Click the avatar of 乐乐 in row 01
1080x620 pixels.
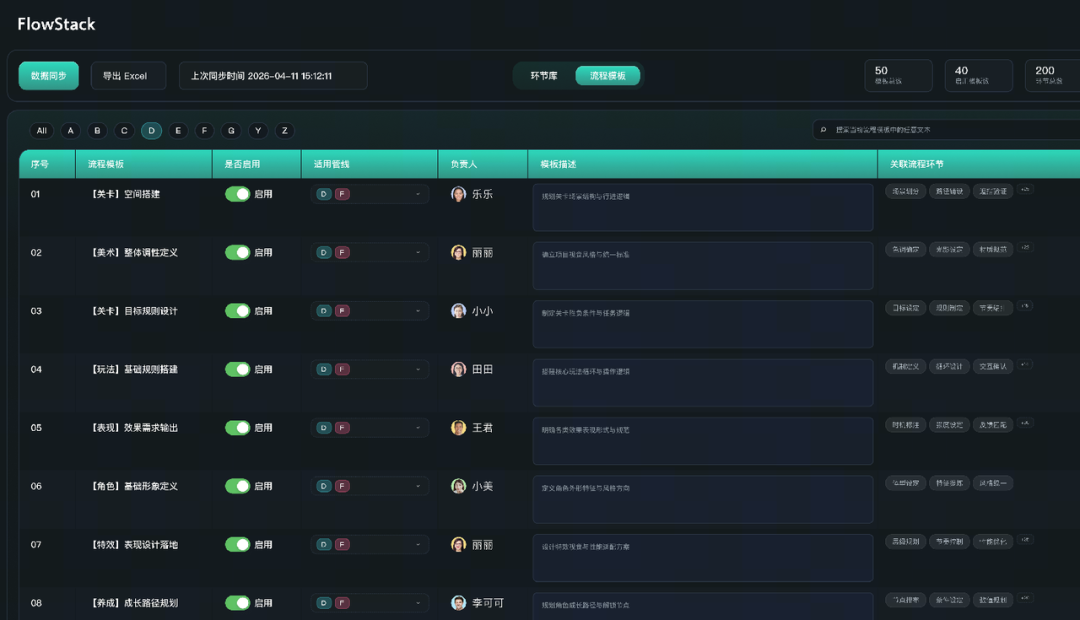458,194
